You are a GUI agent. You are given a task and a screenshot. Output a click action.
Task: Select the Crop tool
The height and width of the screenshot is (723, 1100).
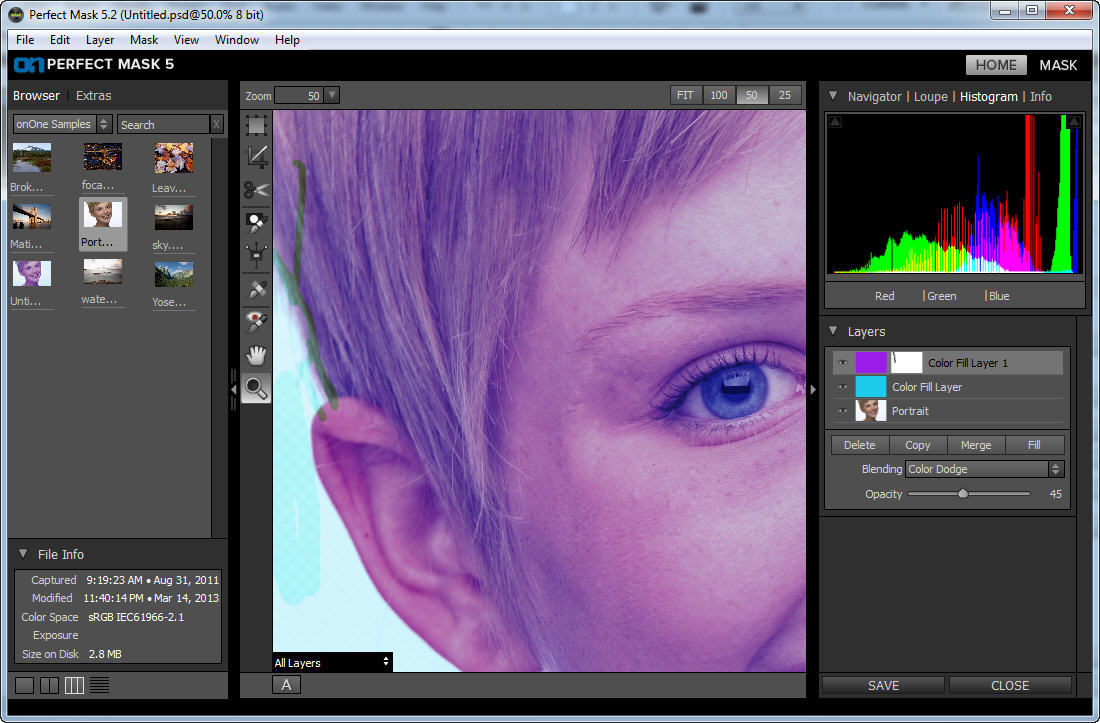pos(256,157)
